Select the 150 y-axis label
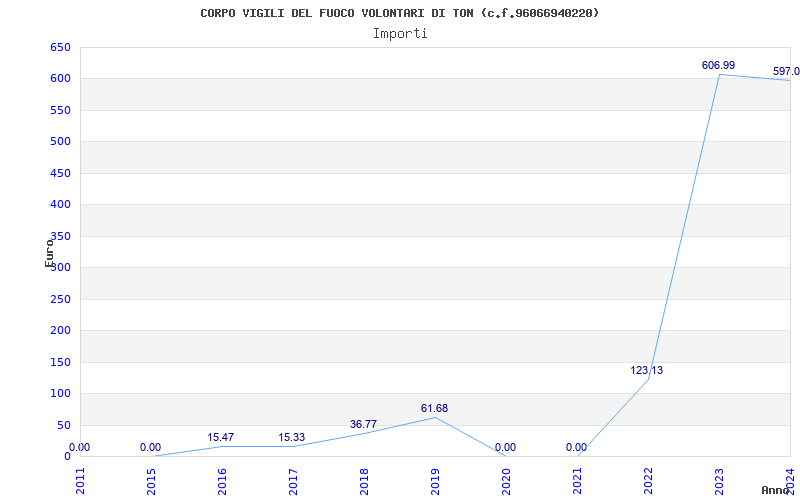The image size is (800, 500). click(60, 362)
